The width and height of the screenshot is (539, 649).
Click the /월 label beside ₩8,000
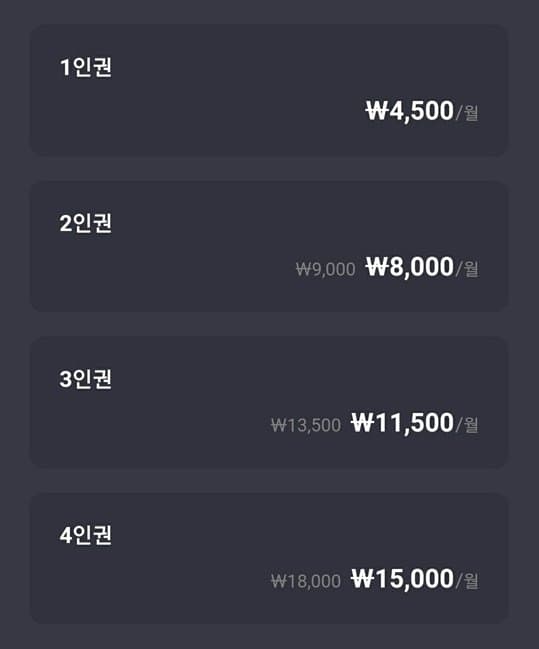pyautogui.click(x=467, y=269)
